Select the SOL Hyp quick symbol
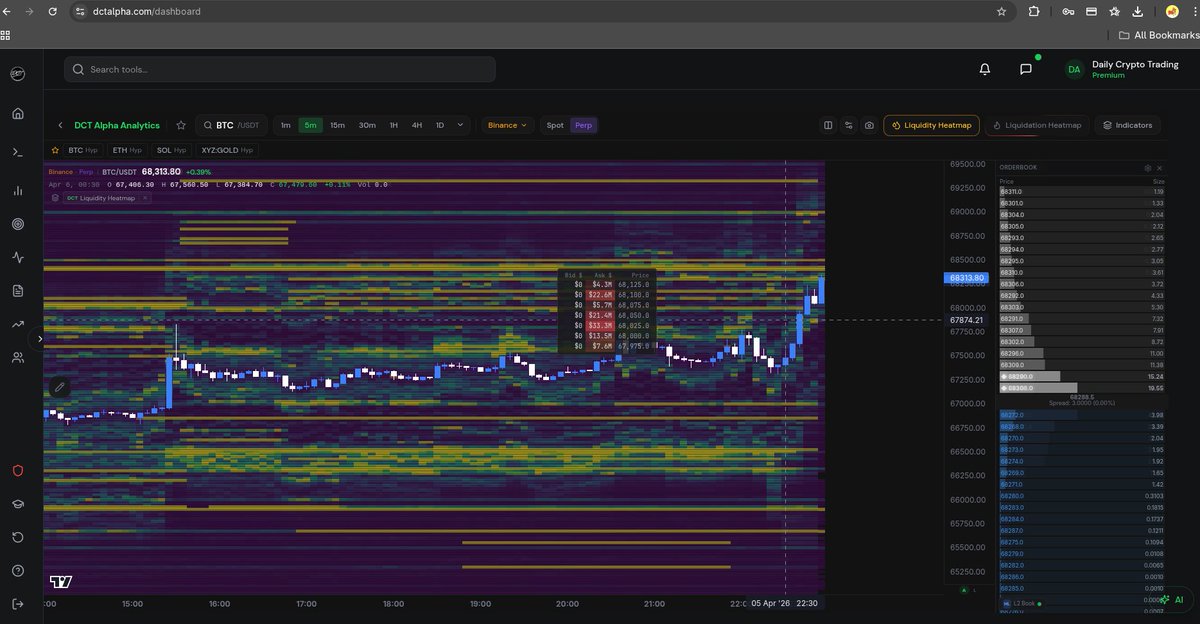 point(171,150)
